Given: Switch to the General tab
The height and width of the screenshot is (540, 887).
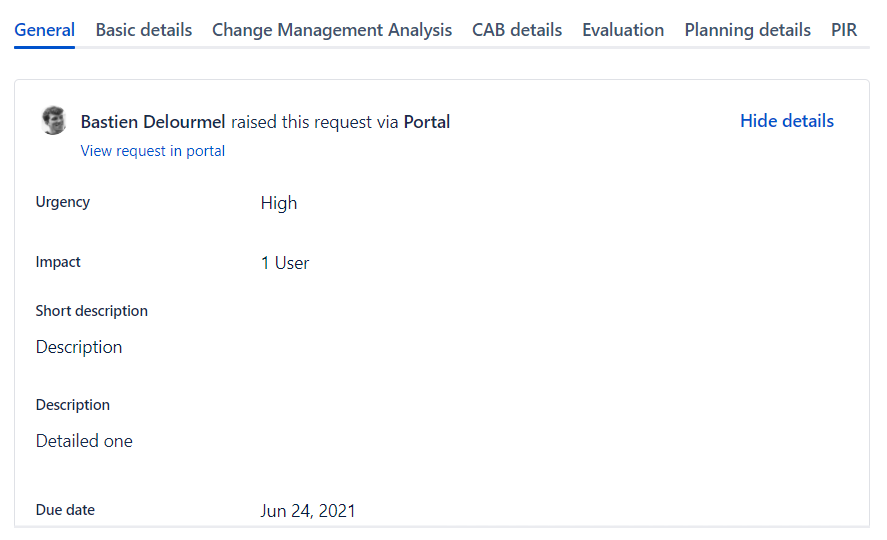Looking at the screenshot, I should tap(44, 30).
